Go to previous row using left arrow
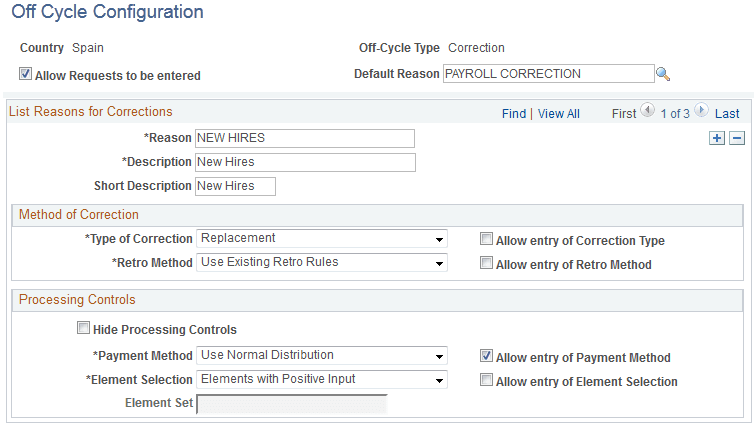The width and height of the screenshot is (756, 427). pyautogui.click(x=647, y=112)
